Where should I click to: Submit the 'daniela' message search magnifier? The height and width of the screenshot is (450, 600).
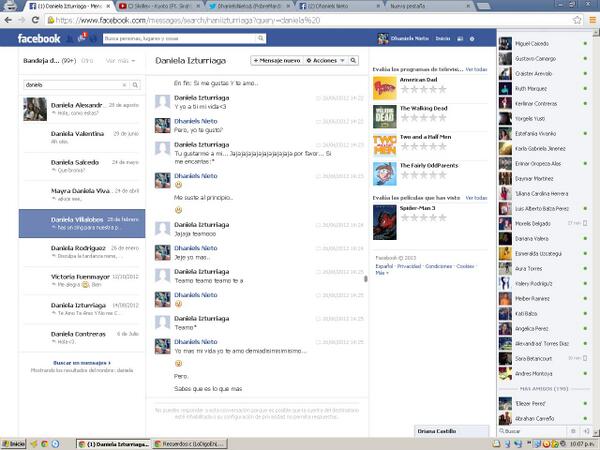point(135,85)
